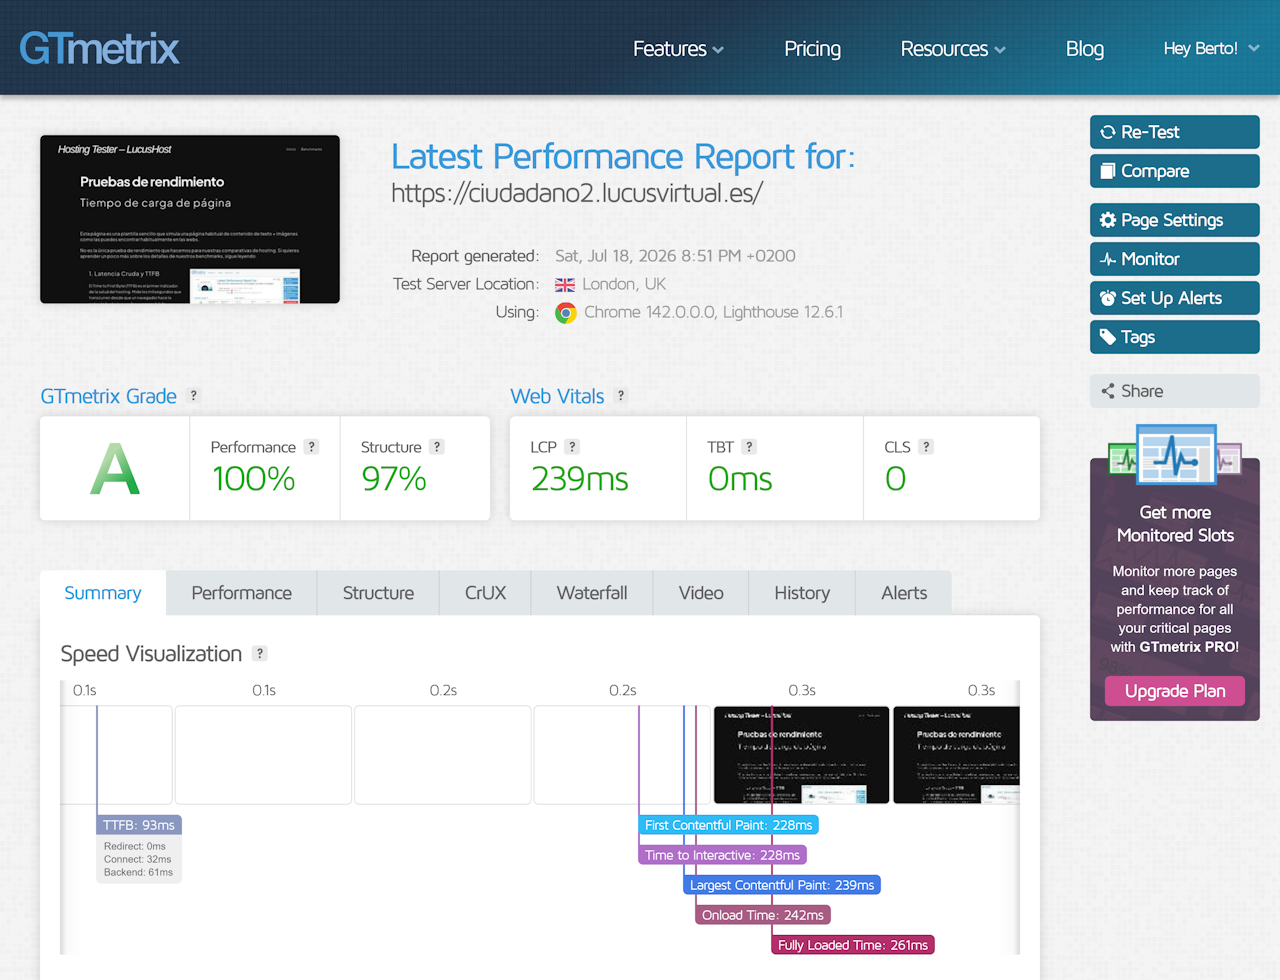Image resolution: width=1280 pixels, height=980 pixels.
Task: Open the TBT question mark help
Action: click(x=749, y=447)
